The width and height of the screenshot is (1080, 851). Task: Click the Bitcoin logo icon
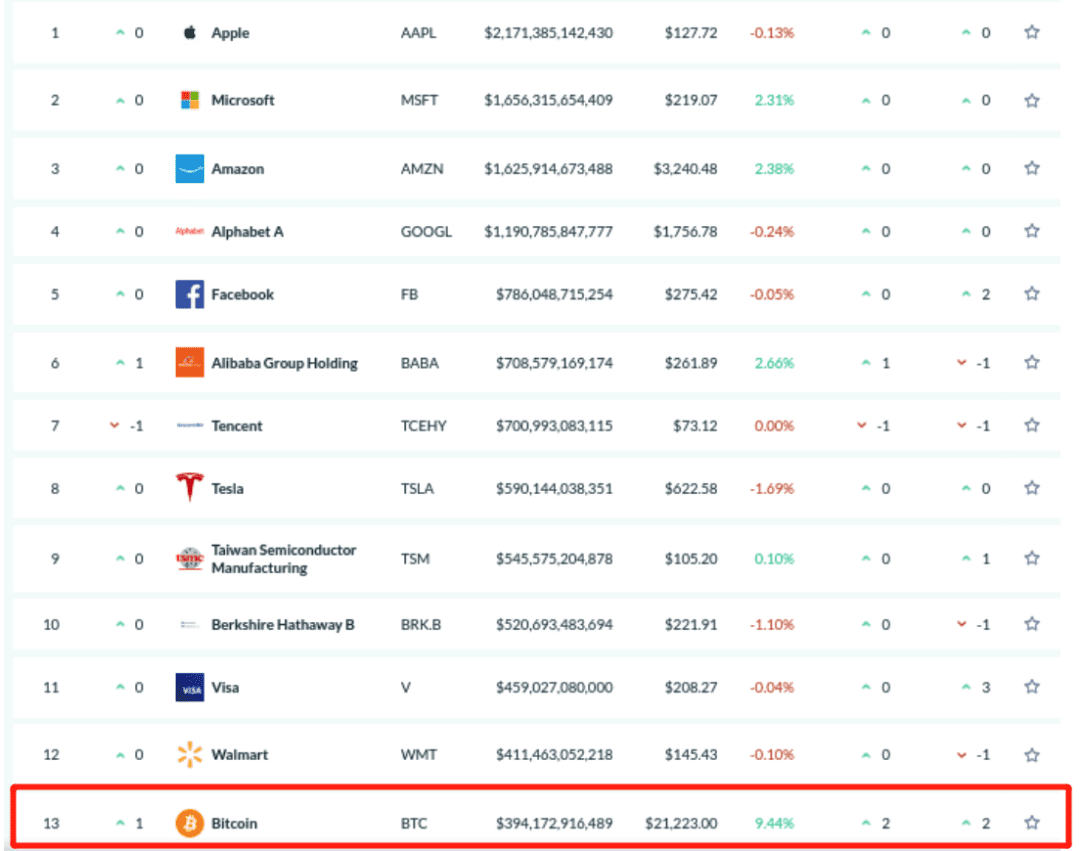pos(189,823)
